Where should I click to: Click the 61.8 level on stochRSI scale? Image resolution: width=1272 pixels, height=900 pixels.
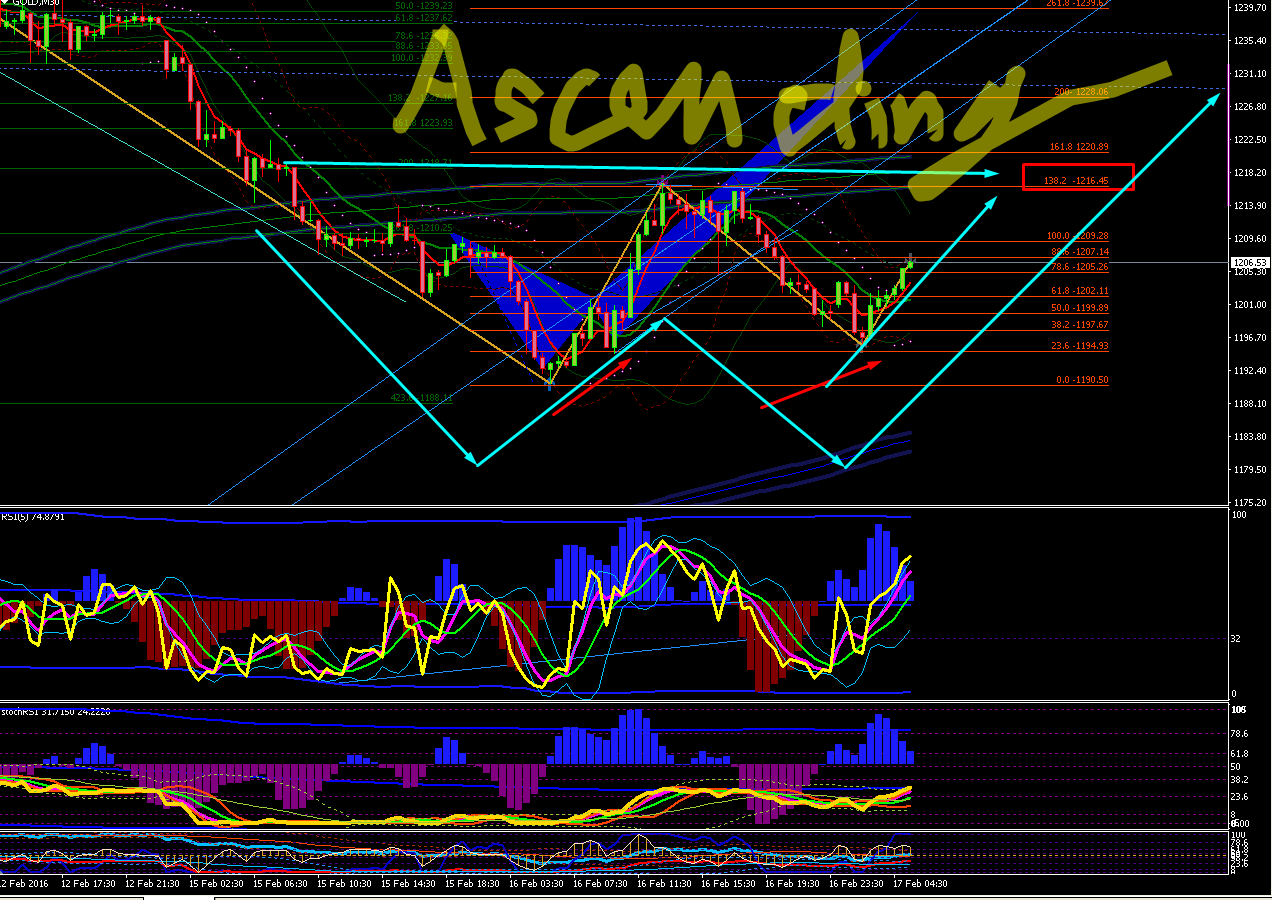[1240, 754]
